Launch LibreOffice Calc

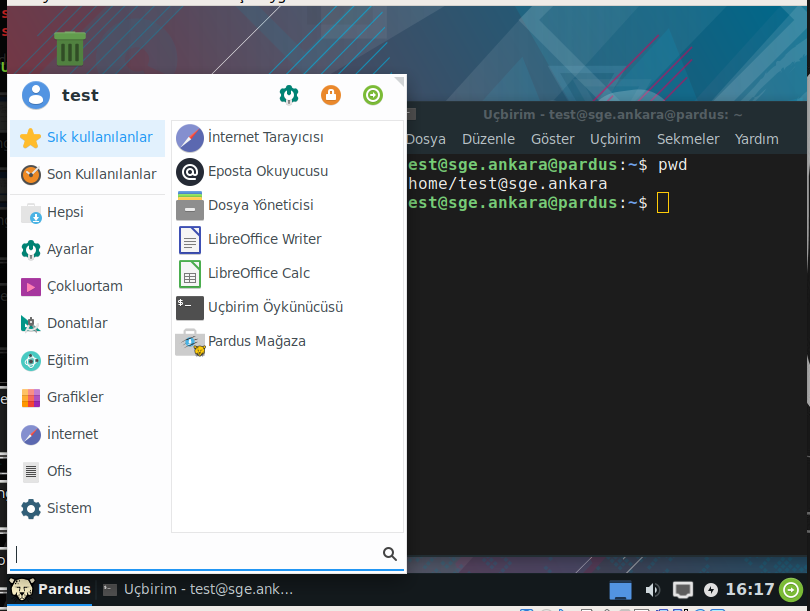click(287, 274)
